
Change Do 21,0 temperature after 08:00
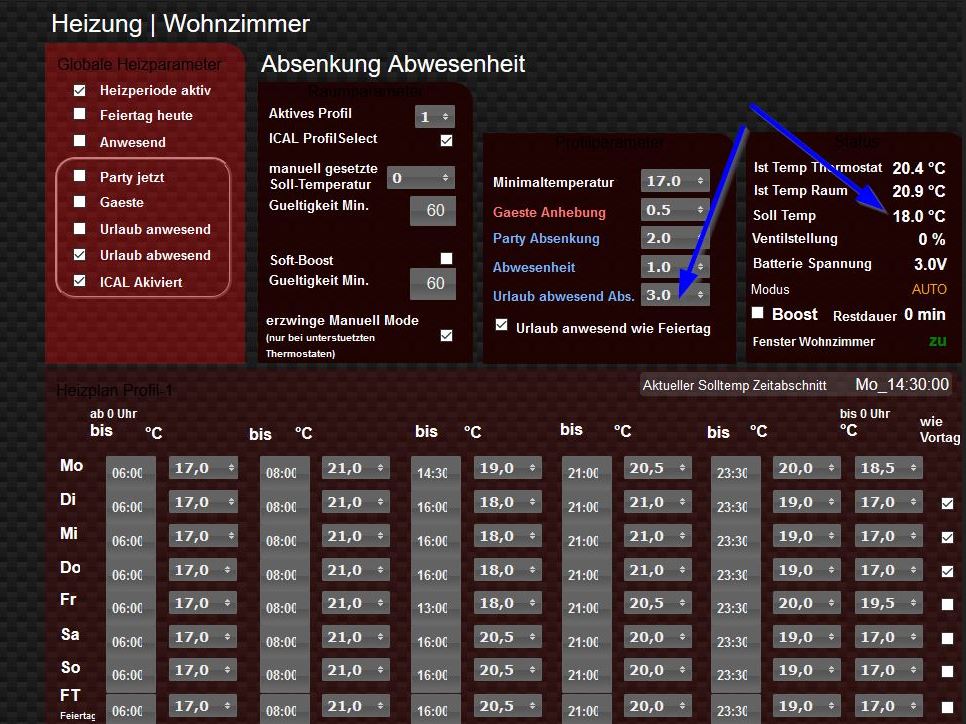(355, 570)
